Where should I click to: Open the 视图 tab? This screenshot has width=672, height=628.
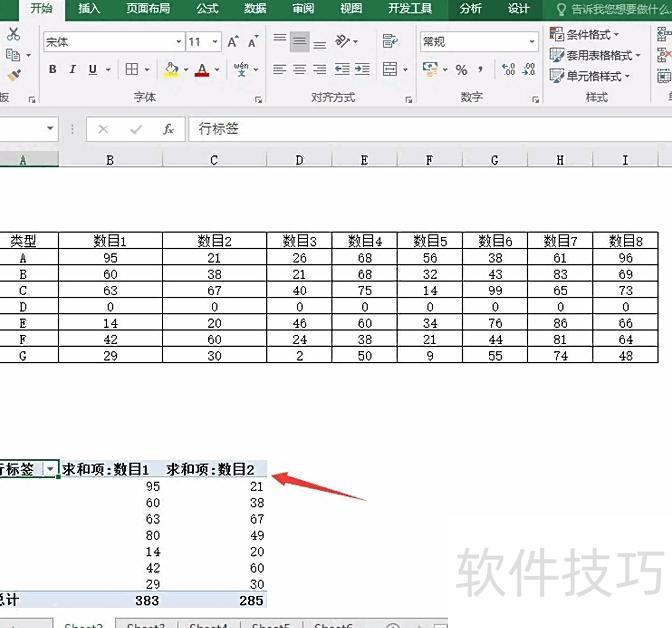click(351, 8)
